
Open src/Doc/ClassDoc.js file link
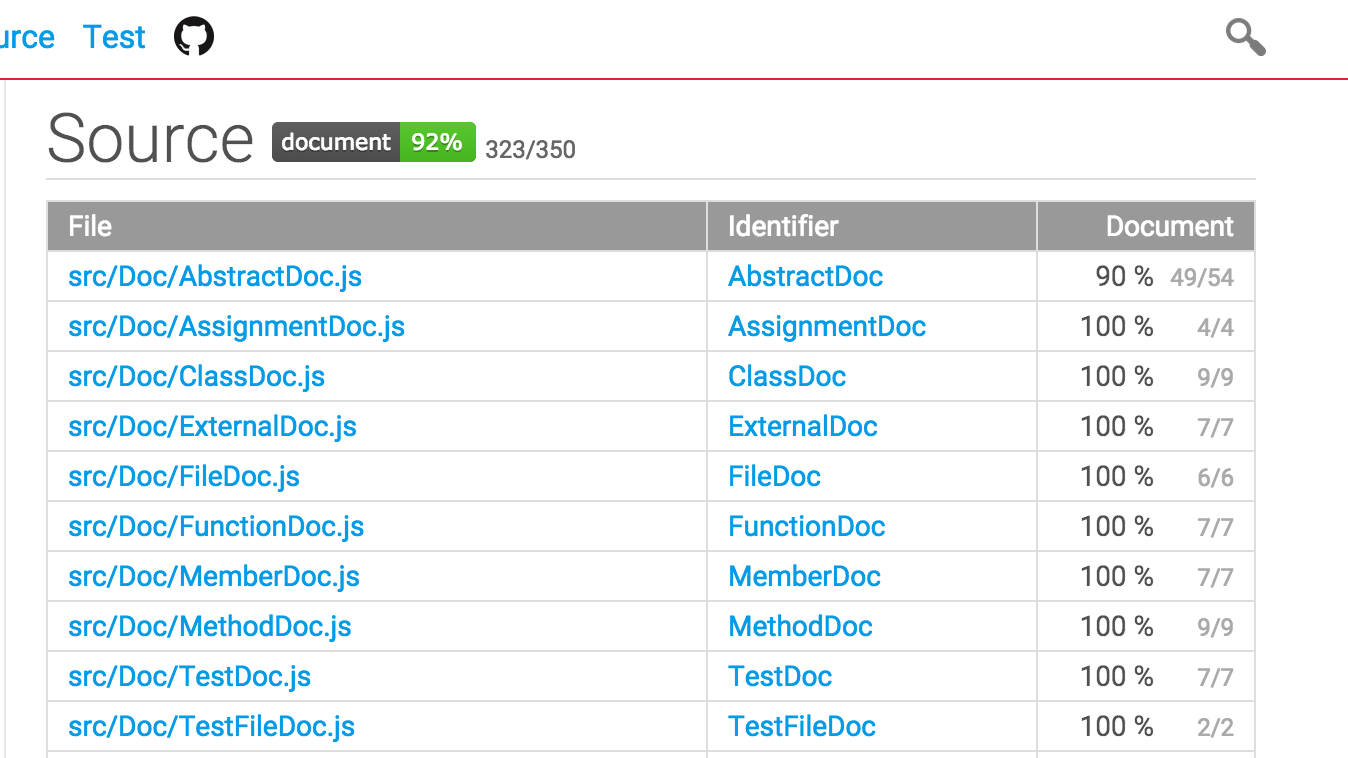[196, 376]
